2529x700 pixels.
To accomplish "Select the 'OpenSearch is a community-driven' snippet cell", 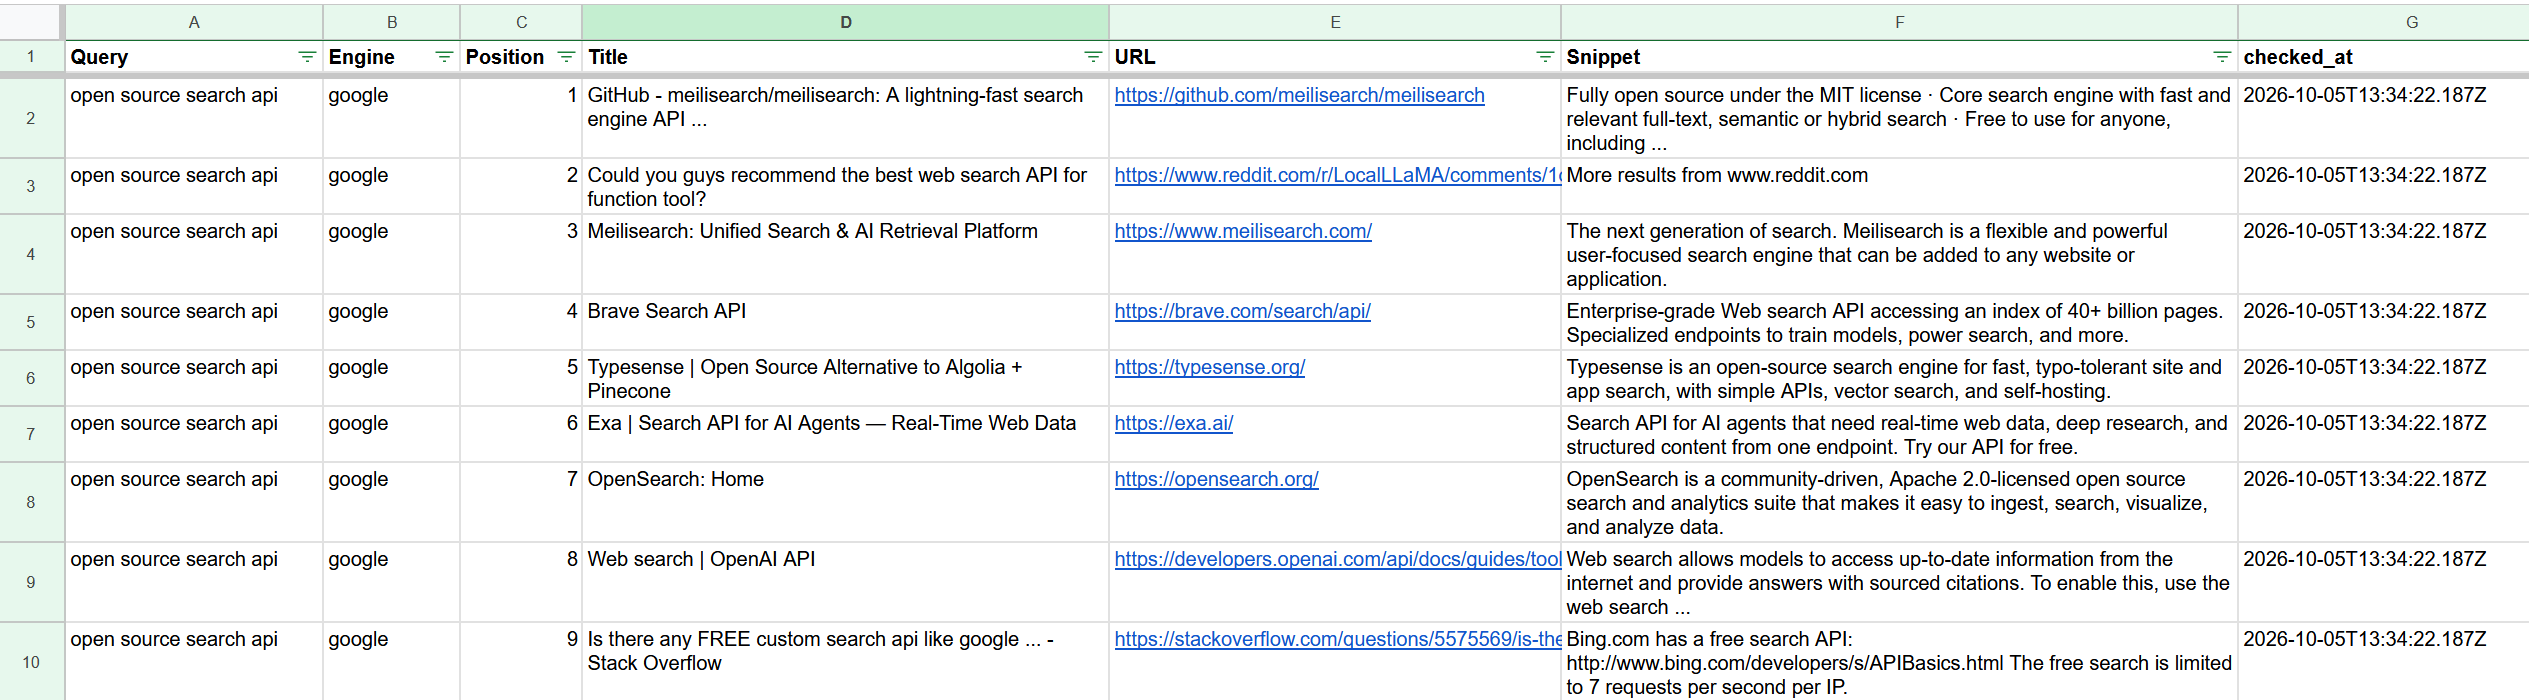I will pos(1899,502).
